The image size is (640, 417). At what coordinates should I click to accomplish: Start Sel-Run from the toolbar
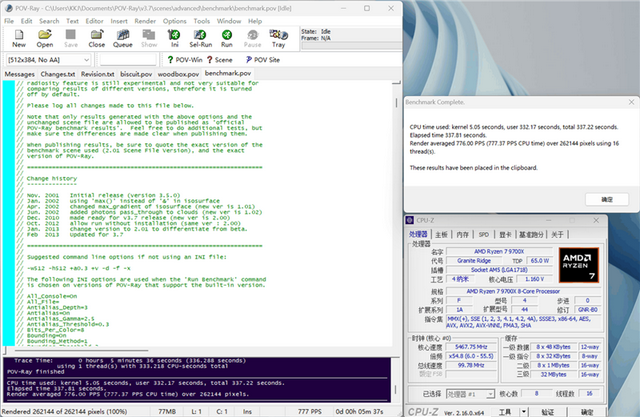tap(200, 39)
